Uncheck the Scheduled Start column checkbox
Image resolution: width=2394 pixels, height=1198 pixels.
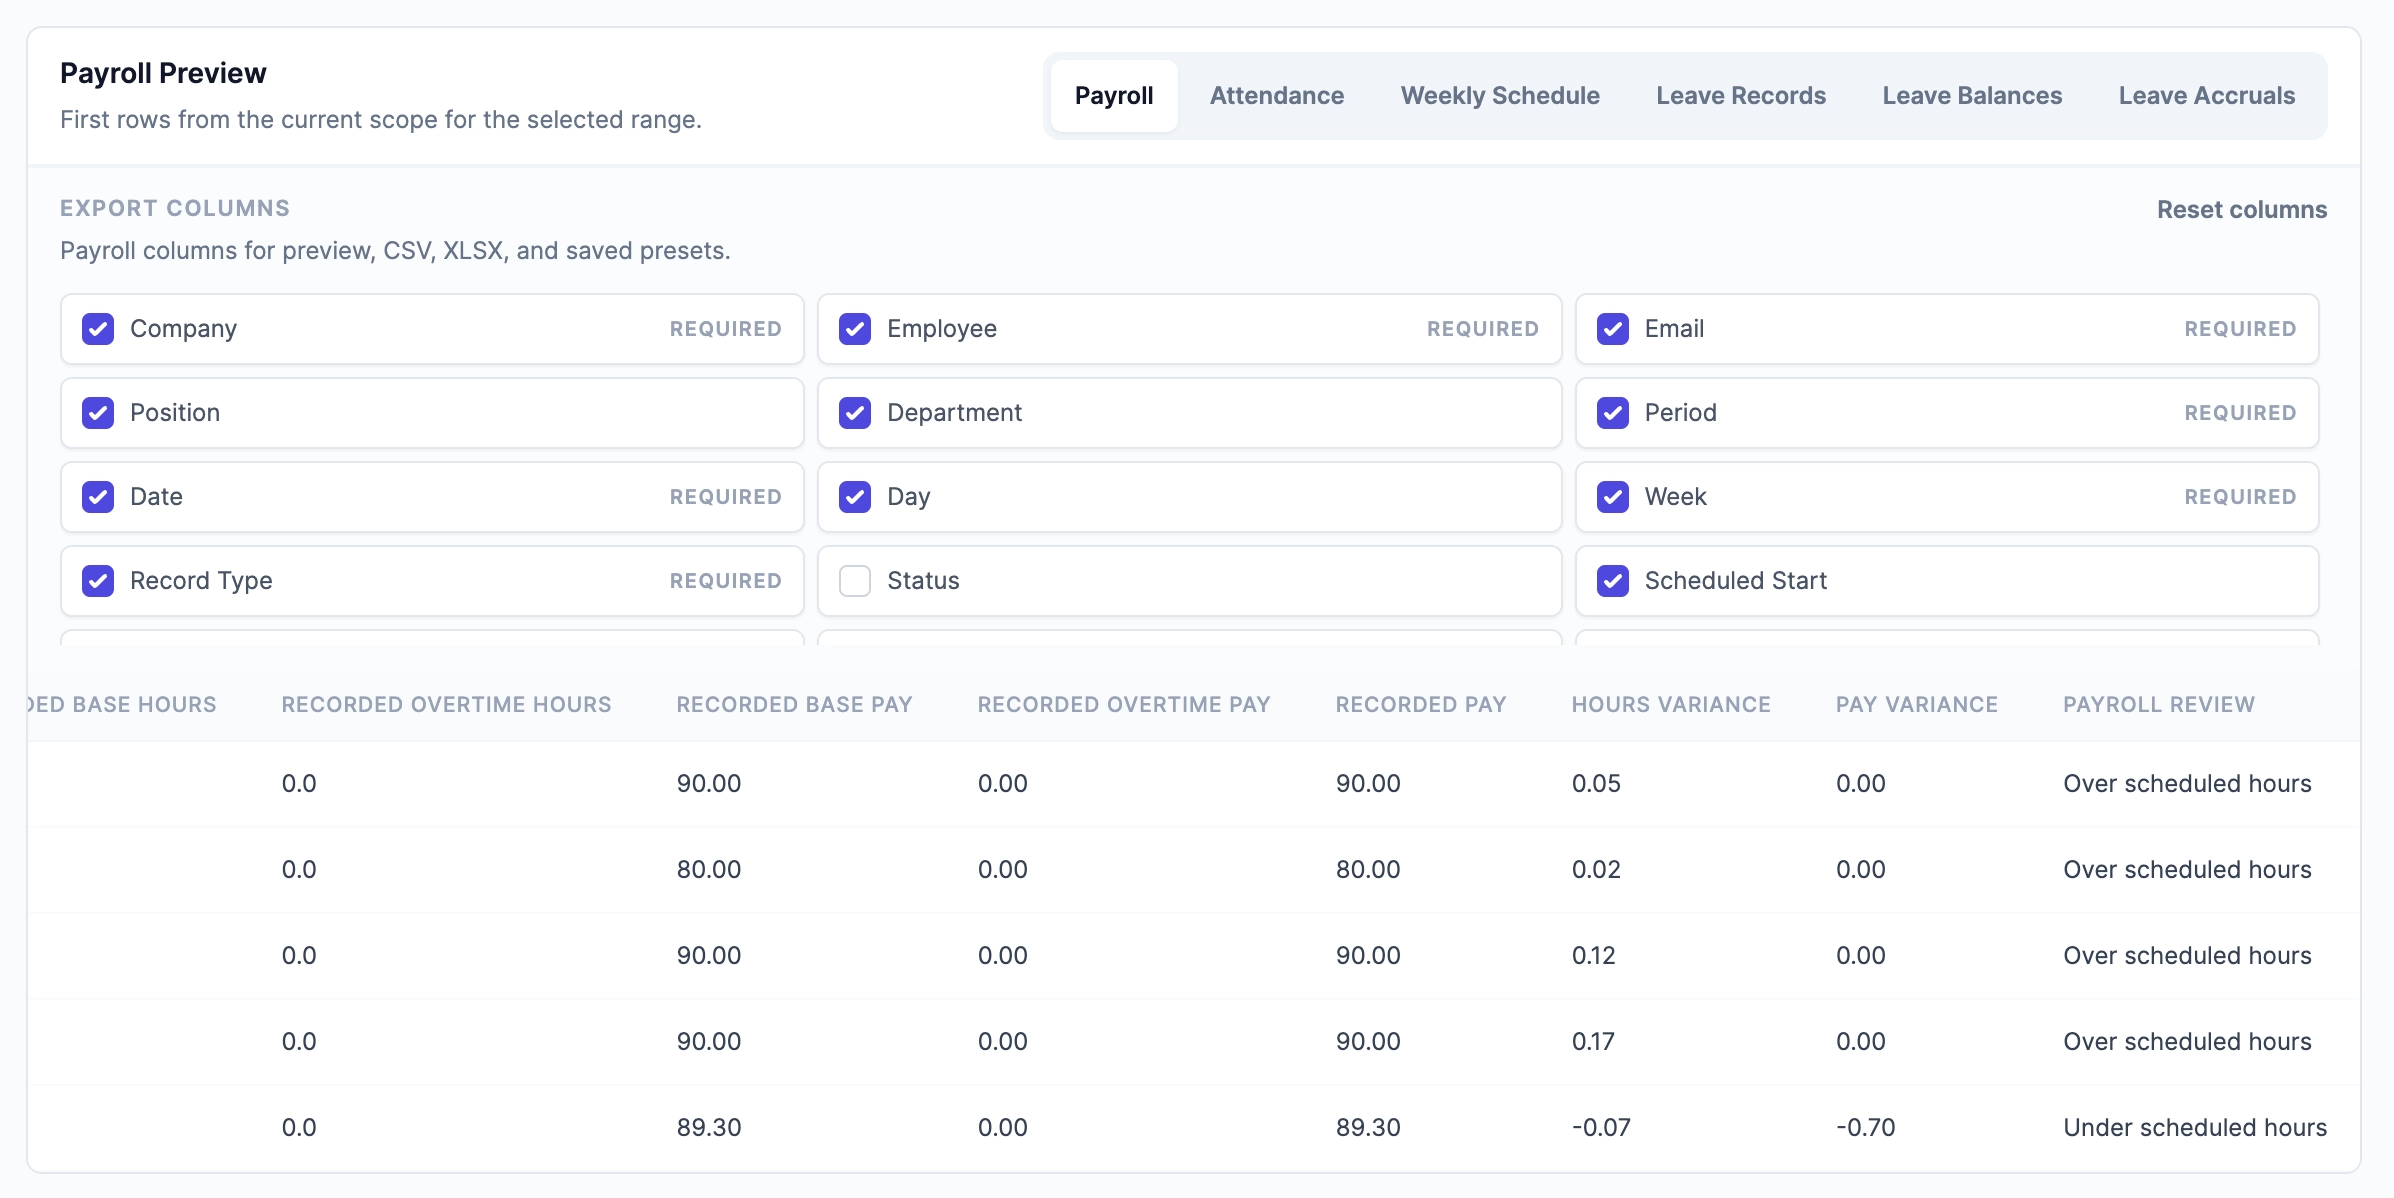click(1613, 581)
